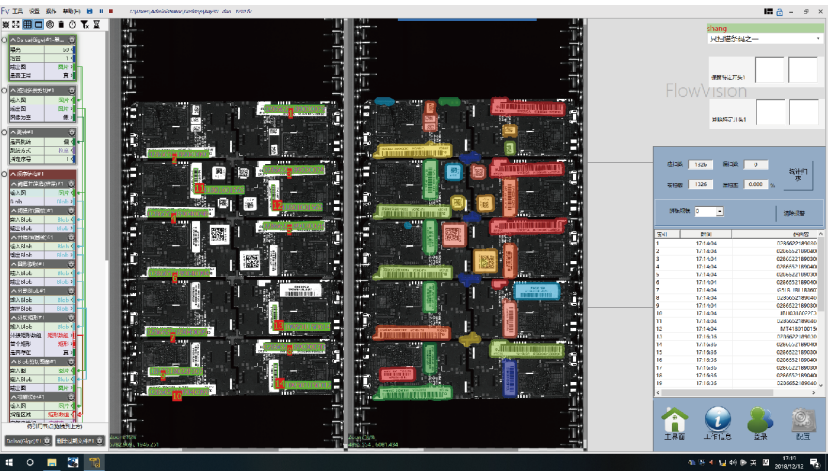The width and height of the screenshot is (830, 476).
Task: Click the button right of the 0 combo box
Action: coord(794,213)
